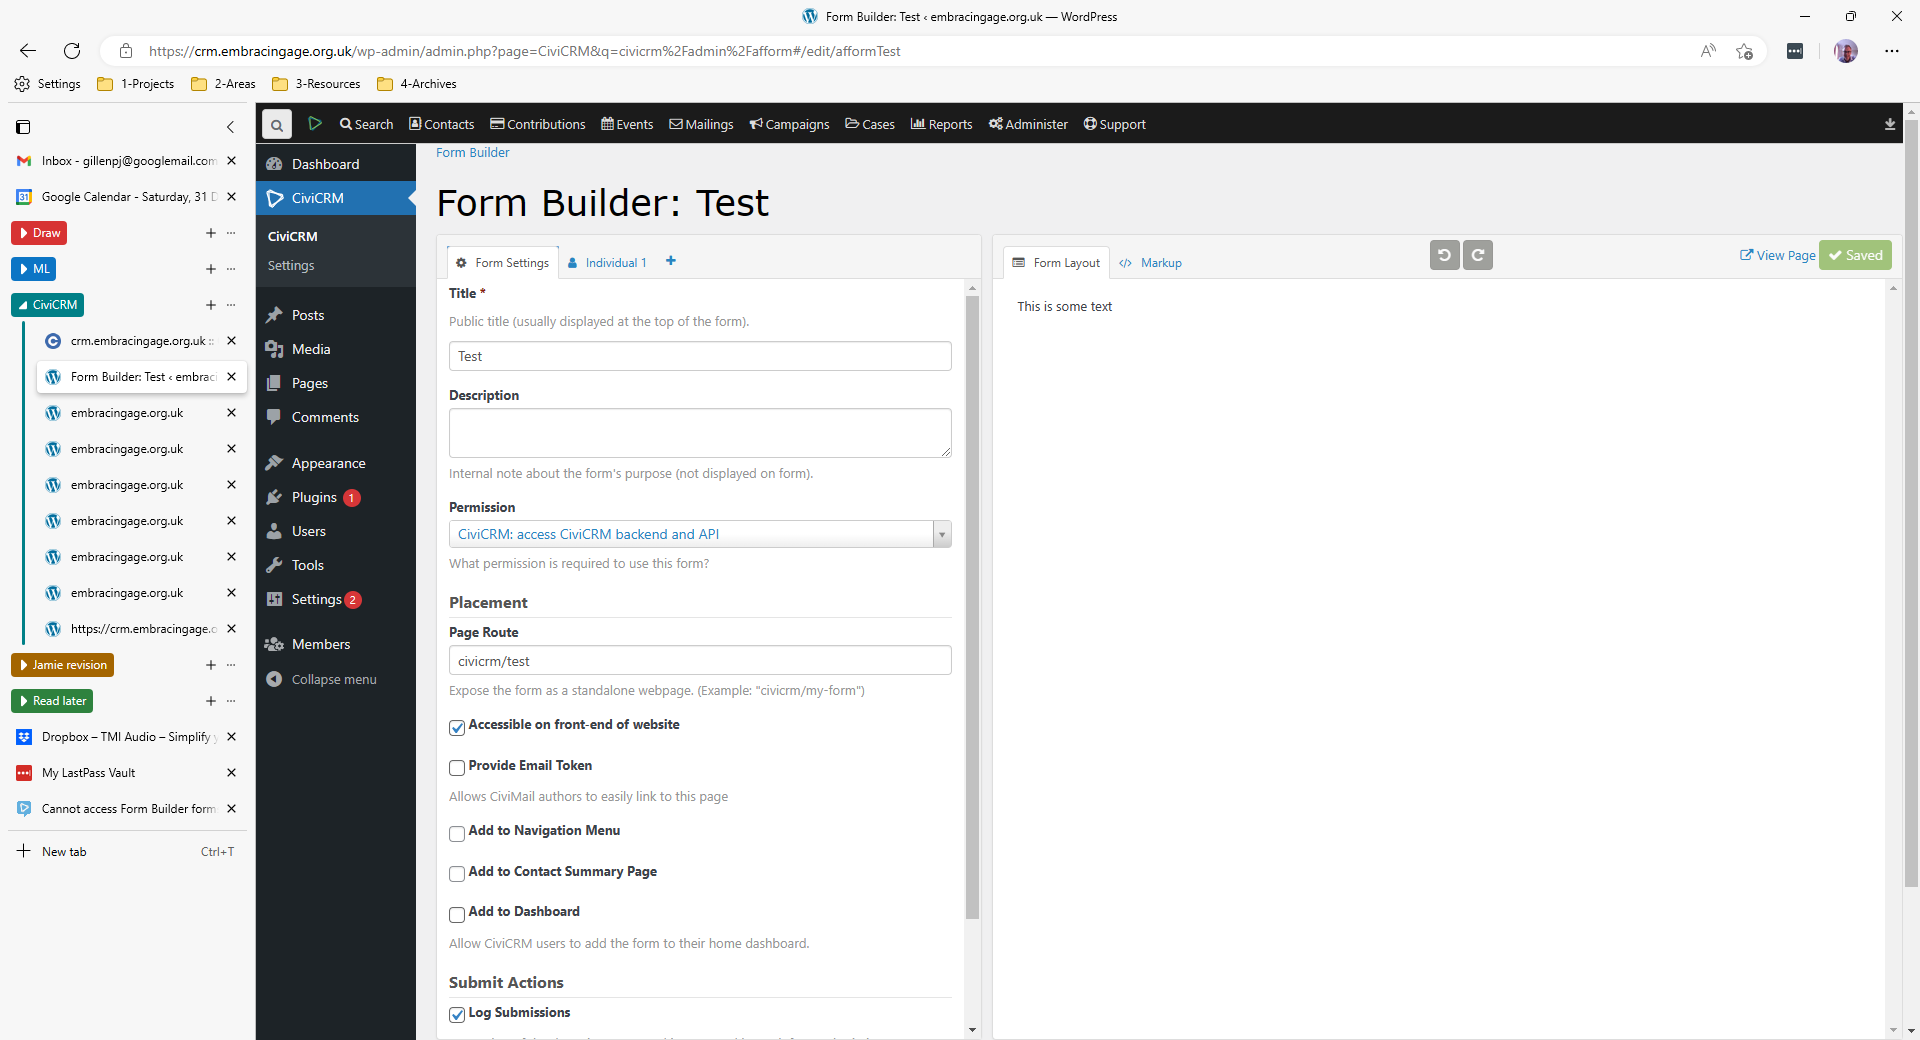
Task: Toggle the tab actions menu icon
Action: click(x=23, y=127)
